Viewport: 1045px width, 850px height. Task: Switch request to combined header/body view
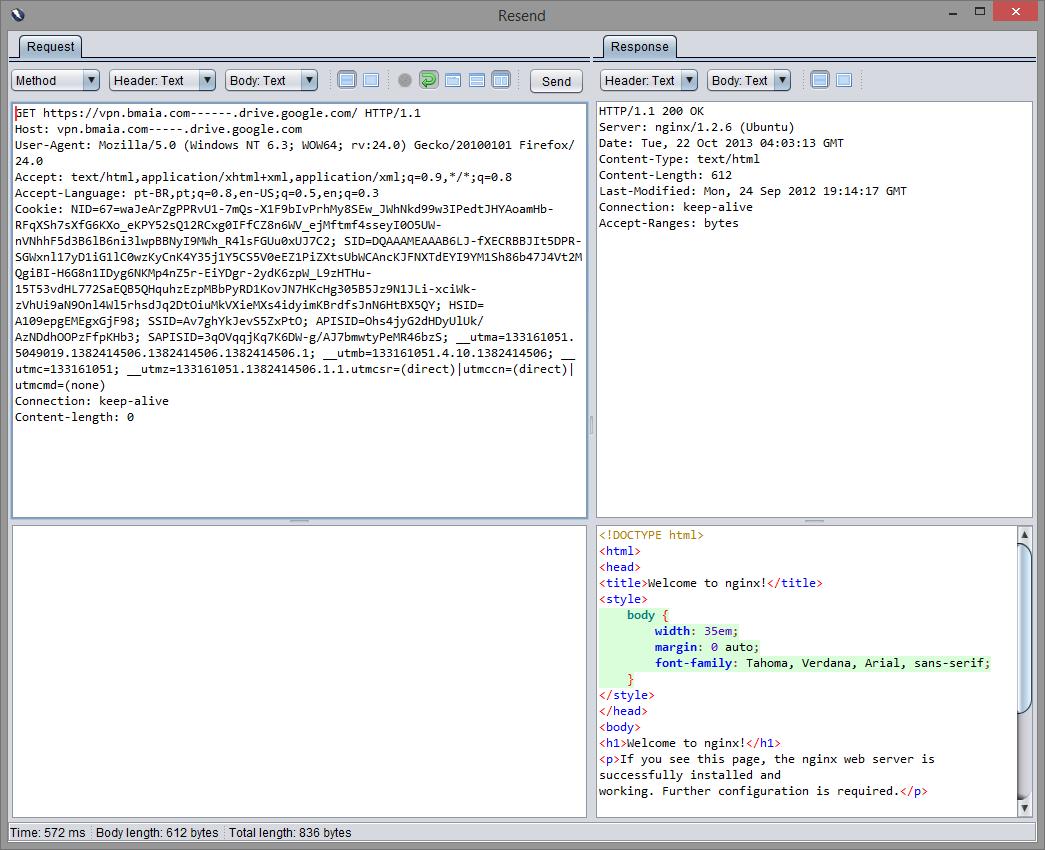[x=371, y=80]
